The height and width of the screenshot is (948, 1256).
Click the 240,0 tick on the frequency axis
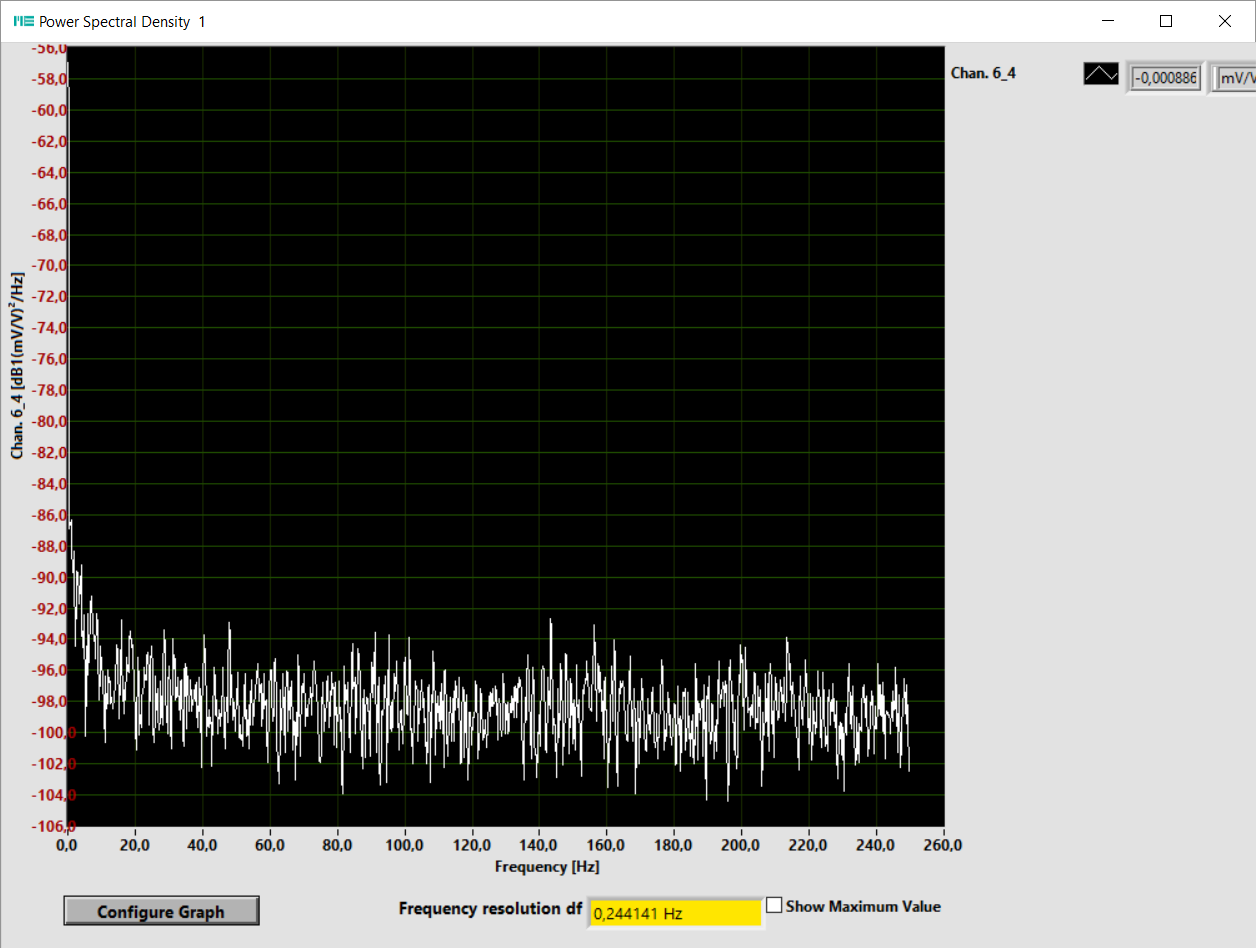point(876,845)
